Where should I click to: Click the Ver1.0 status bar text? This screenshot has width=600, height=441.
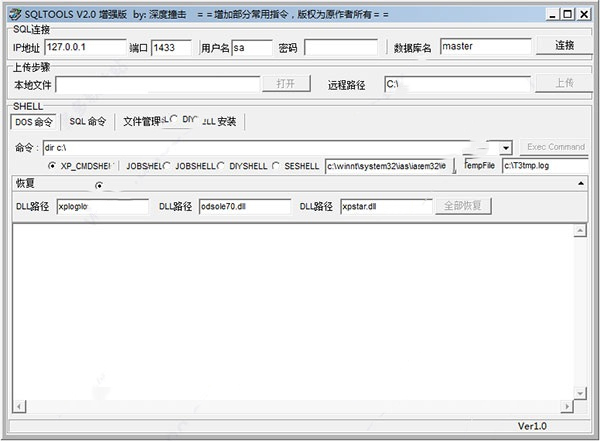point(532,426)
